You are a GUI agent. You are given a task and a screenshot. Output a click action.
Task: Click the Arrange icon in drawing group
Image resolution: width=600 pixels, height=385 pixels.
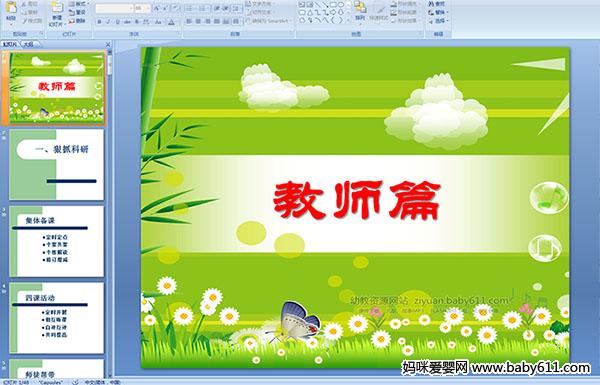[x=360, y=10]
